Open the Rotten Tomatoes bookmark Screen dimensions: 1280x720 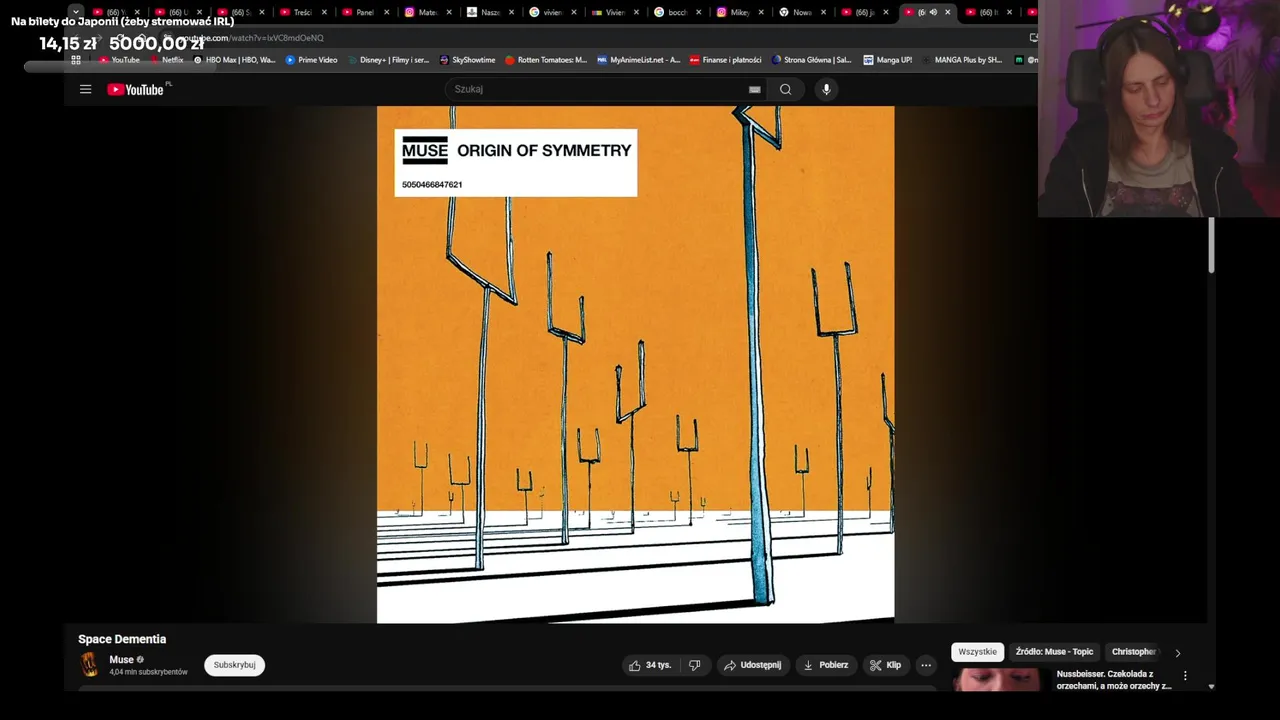tap(546, 60)
